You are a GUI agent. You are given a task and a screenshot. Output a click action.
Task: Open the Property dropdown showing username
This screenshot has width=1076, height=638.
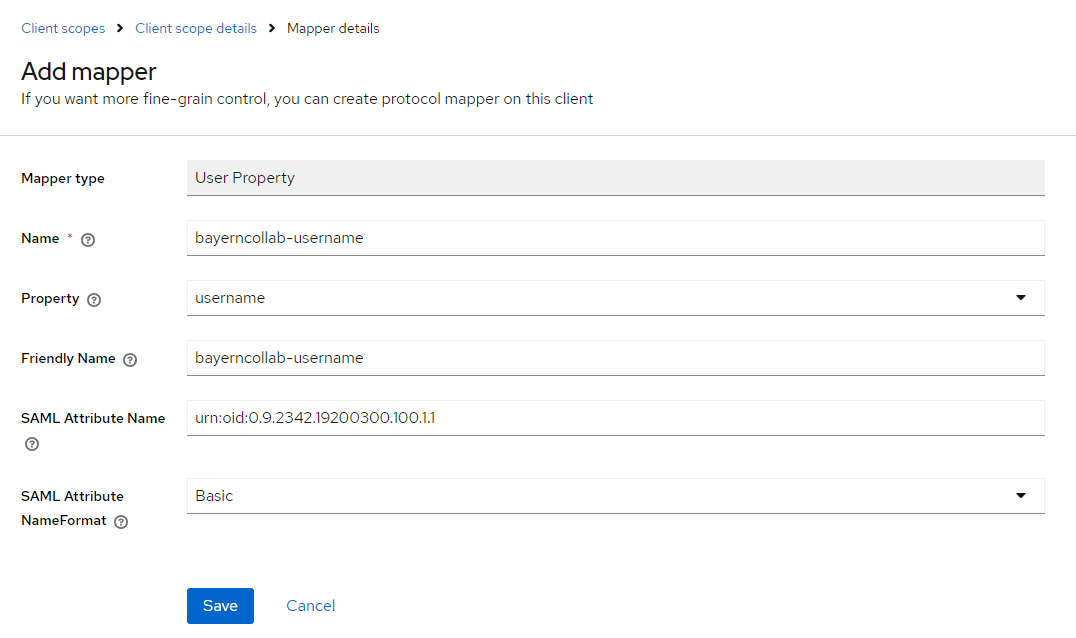pyautogui.click(x=600, y=298)
